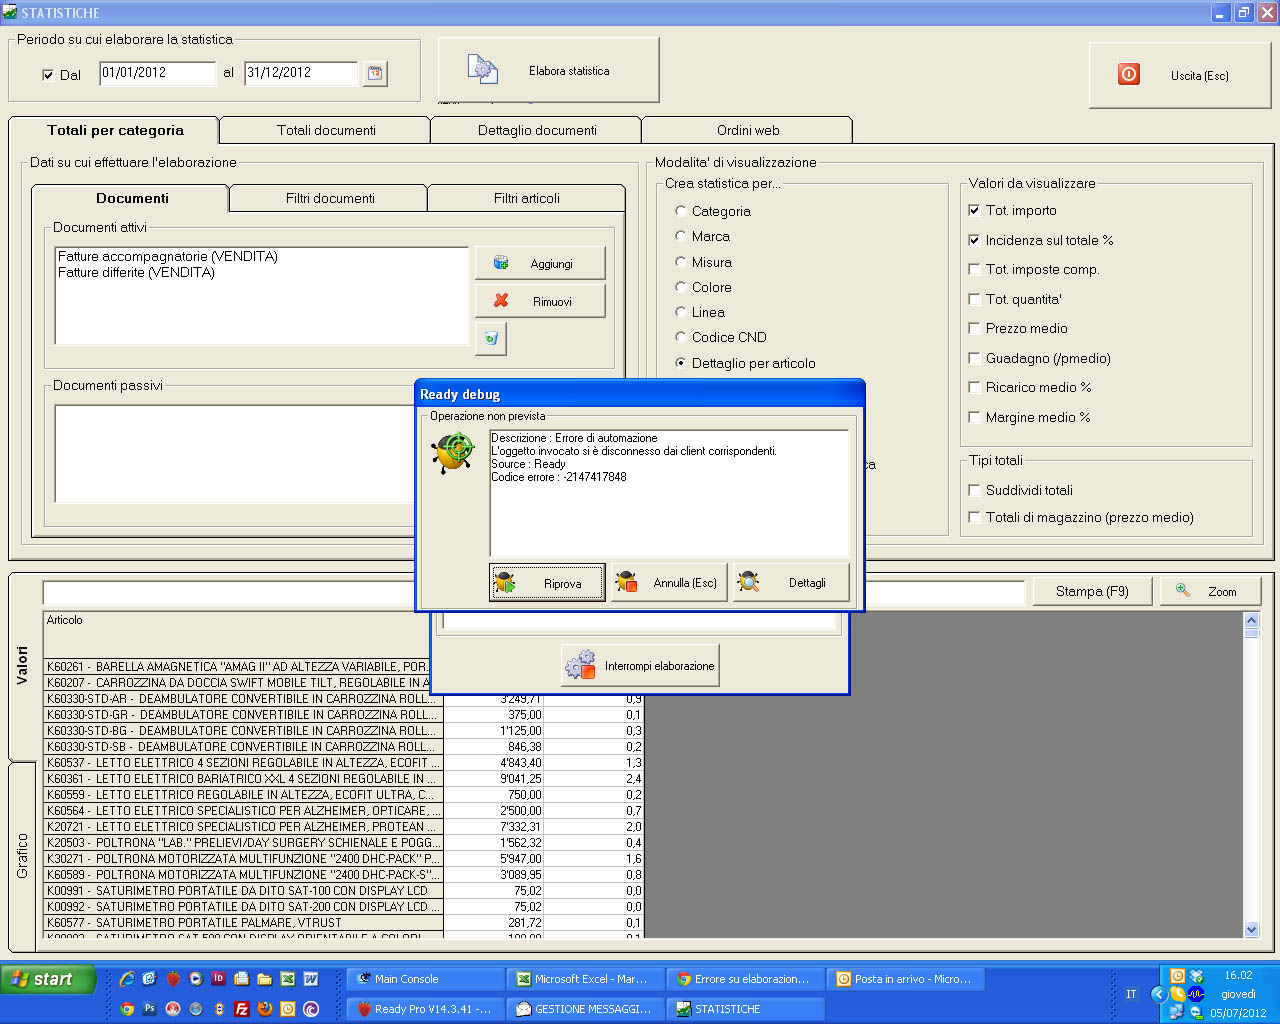Click the Windows start button
Image resolution: width=1280 pixels, height=1024 pixels.
click(48, 979)
